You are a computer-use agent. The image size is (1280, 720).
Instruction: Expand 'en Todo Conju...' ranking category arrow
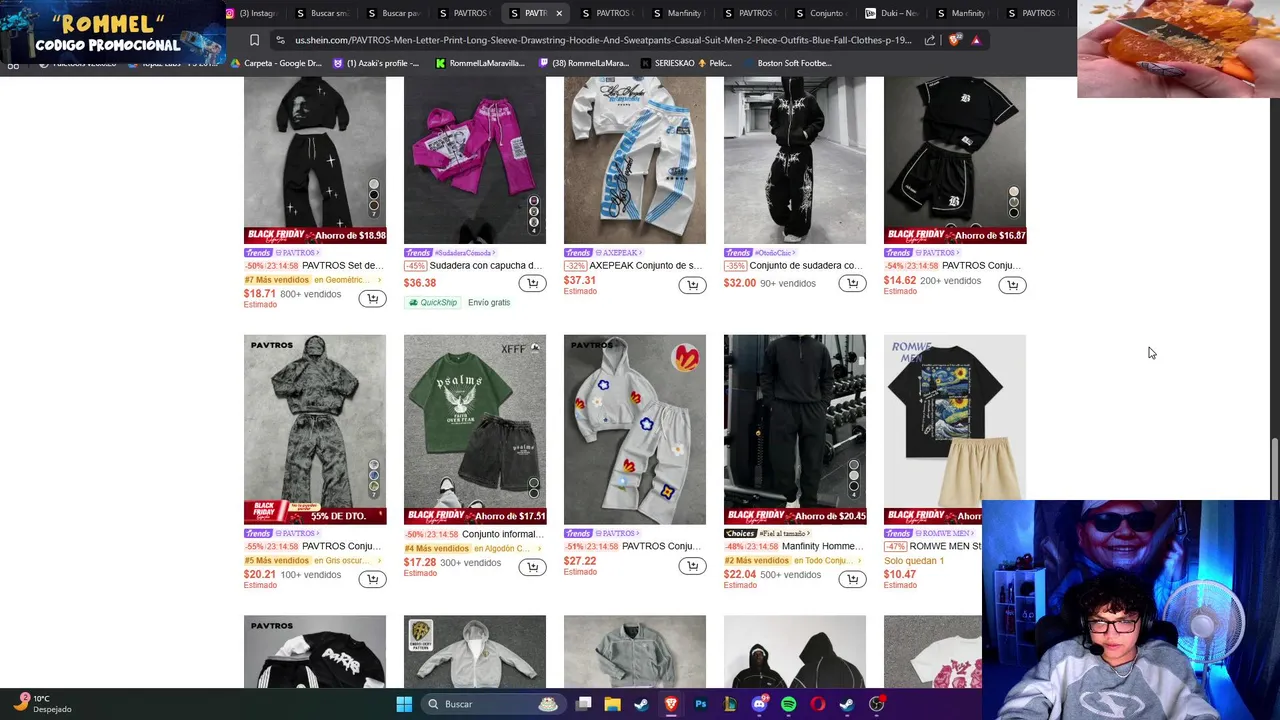point(859,561)
